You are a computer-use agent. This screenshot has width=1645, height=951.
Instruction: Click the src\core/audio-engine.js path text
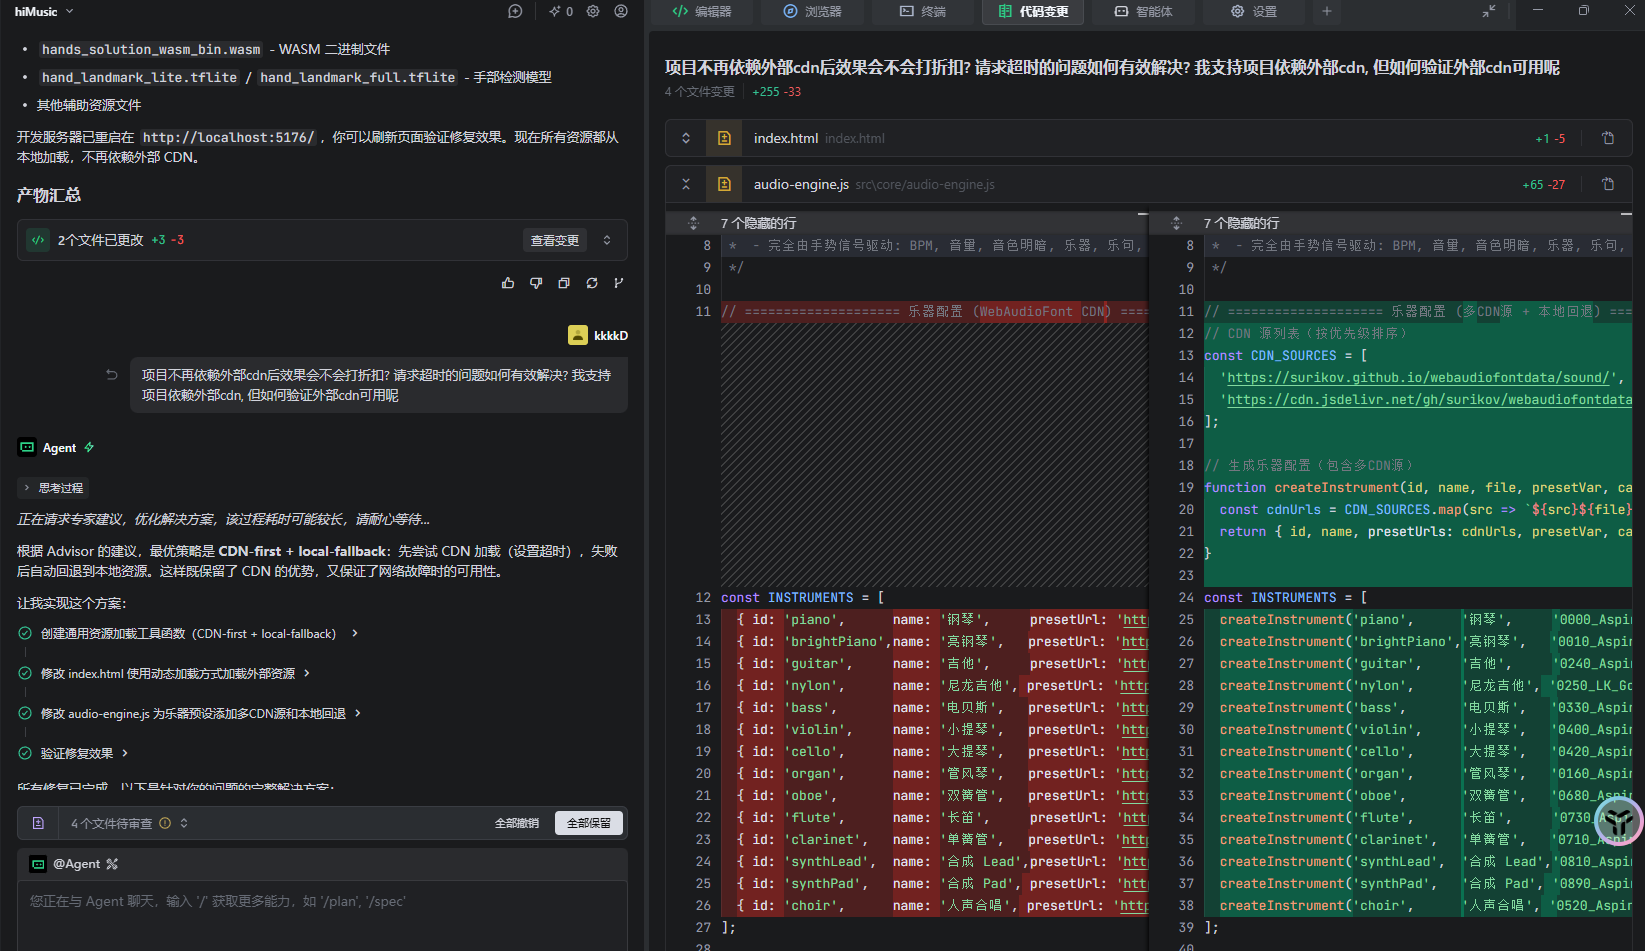coord(925,184)
